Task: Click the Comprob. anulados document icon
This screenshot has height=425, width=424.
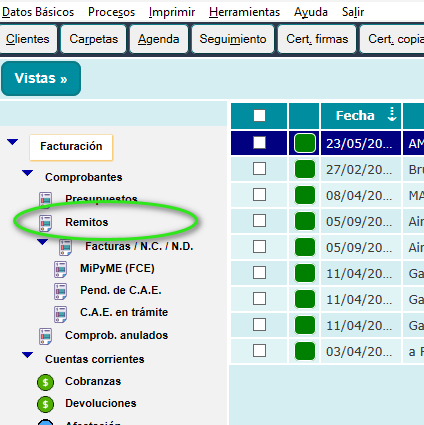Action: tap(46, 336)
